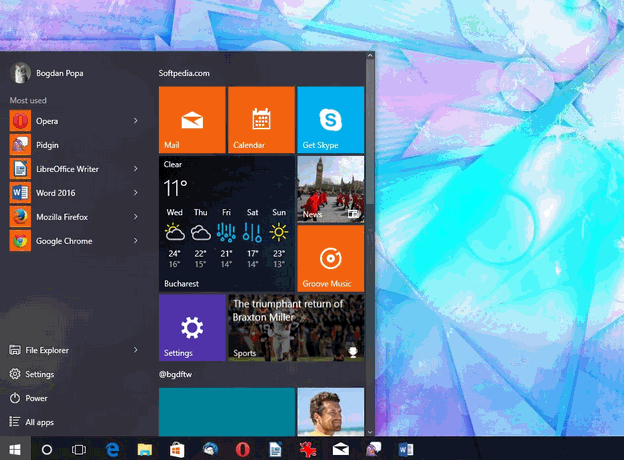Image resolution: width=624 pixels, height=460 pixels.
Task: Open Cortana search circle on taskbar
Action: [47, 450]
